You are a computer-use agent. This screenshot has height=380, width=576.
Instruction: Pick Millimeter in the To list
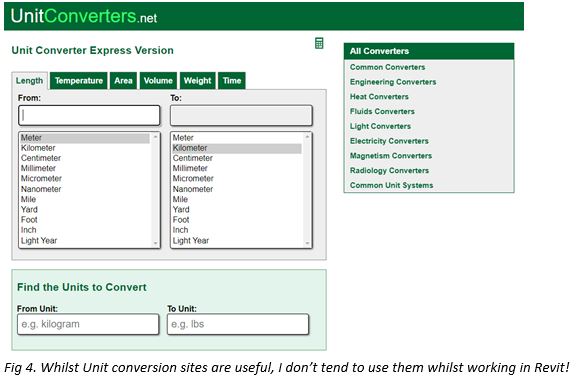click(237, 168)
